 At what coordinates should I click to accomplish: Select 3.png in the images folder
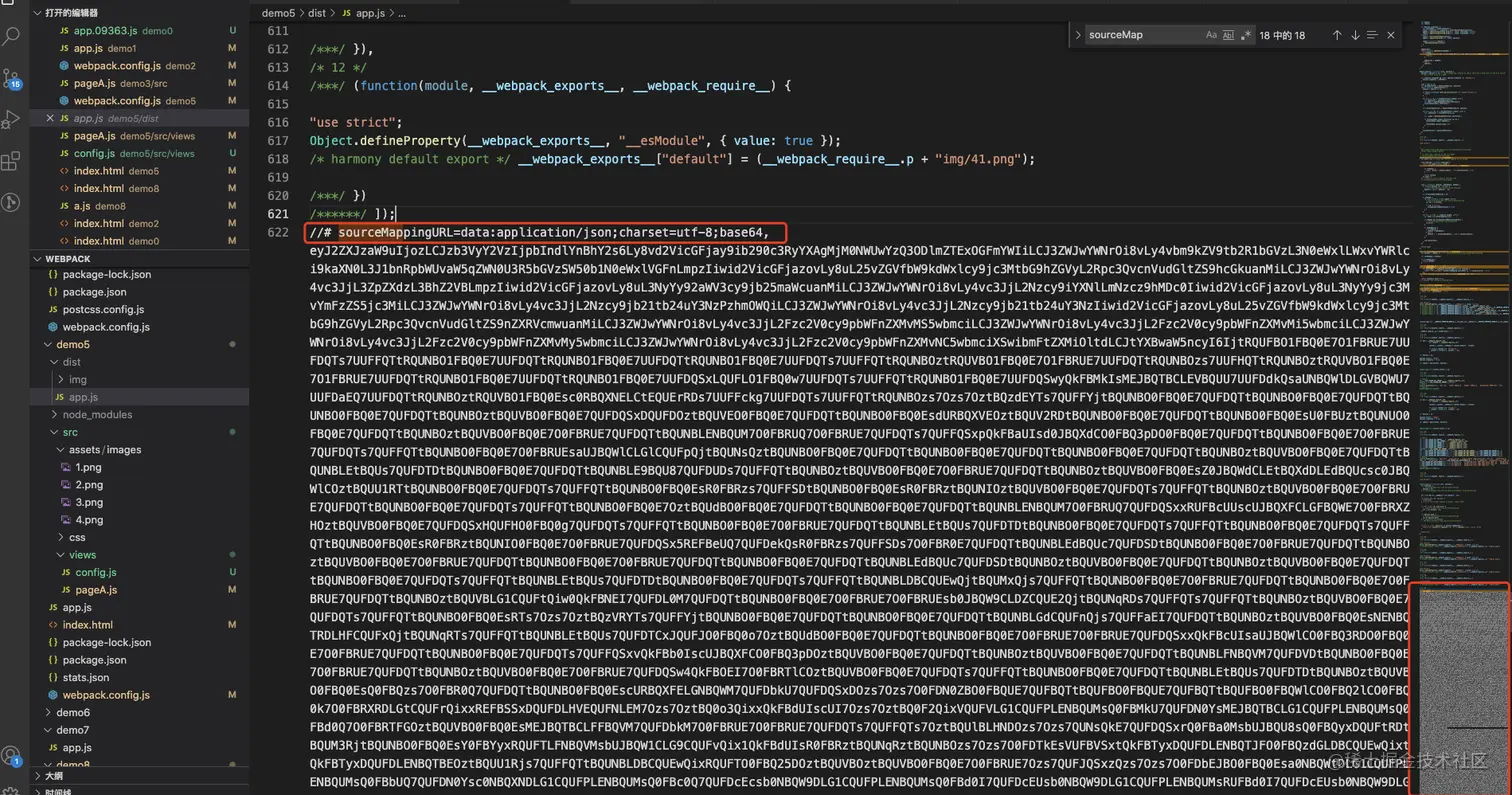(x=140, y=502)
